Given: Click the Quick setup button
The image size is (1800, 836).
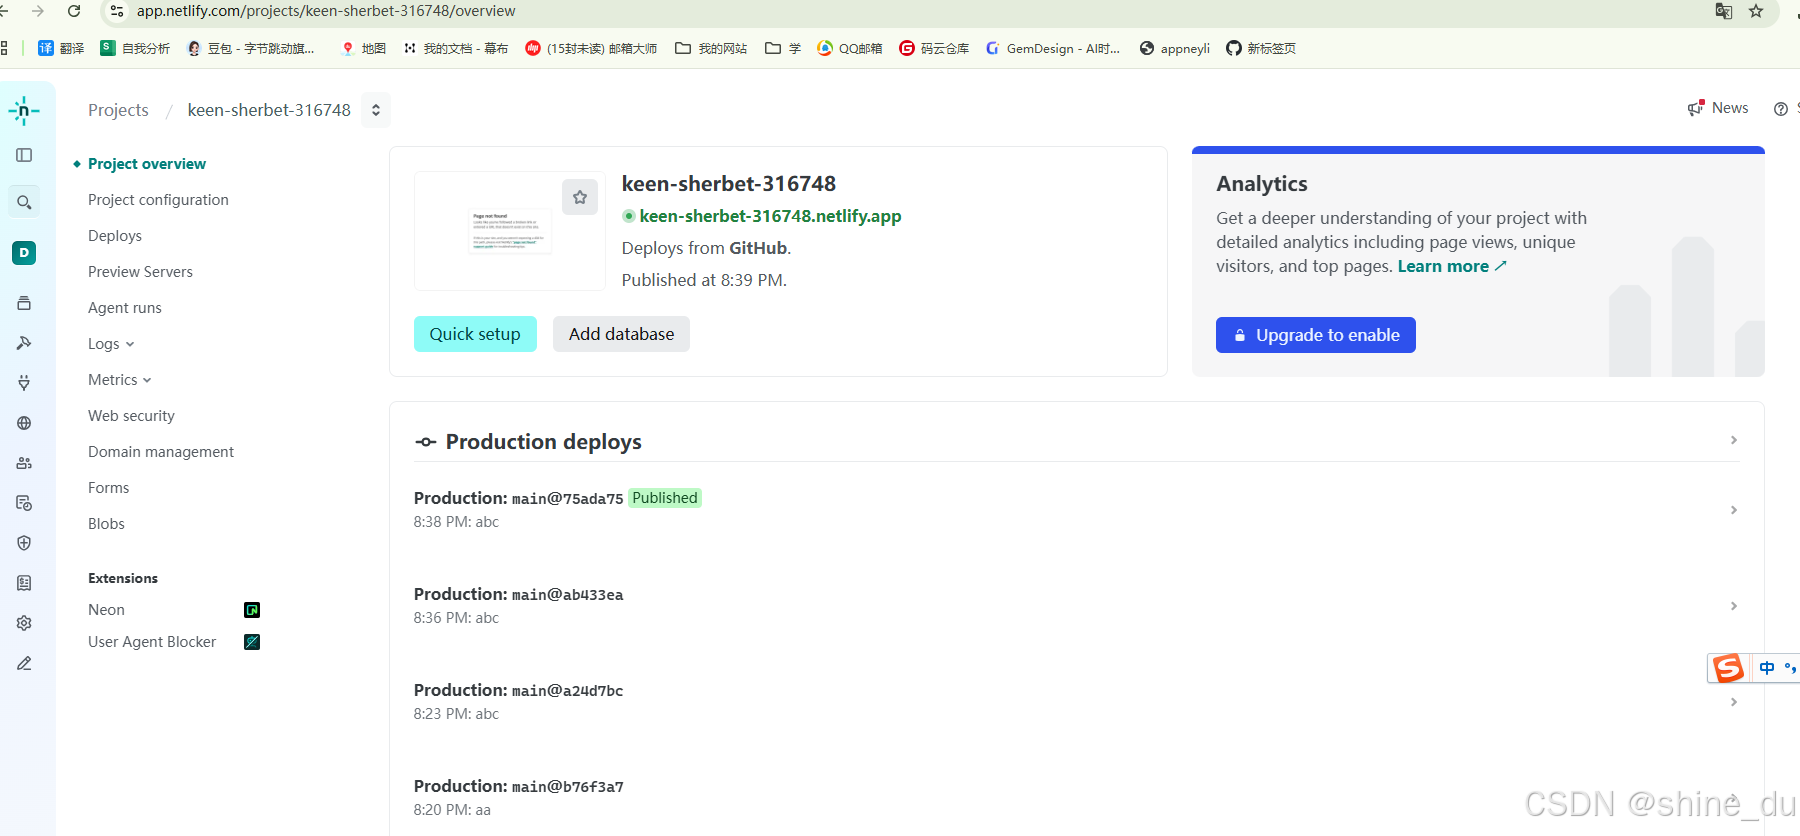Looking at the screenshot, I should [x=475, y=334].
